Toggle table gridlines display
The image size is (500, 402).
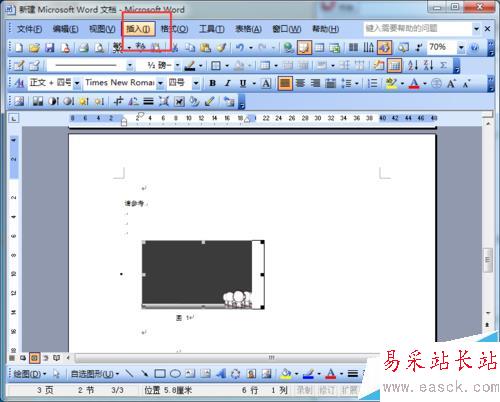pos(395,65)
